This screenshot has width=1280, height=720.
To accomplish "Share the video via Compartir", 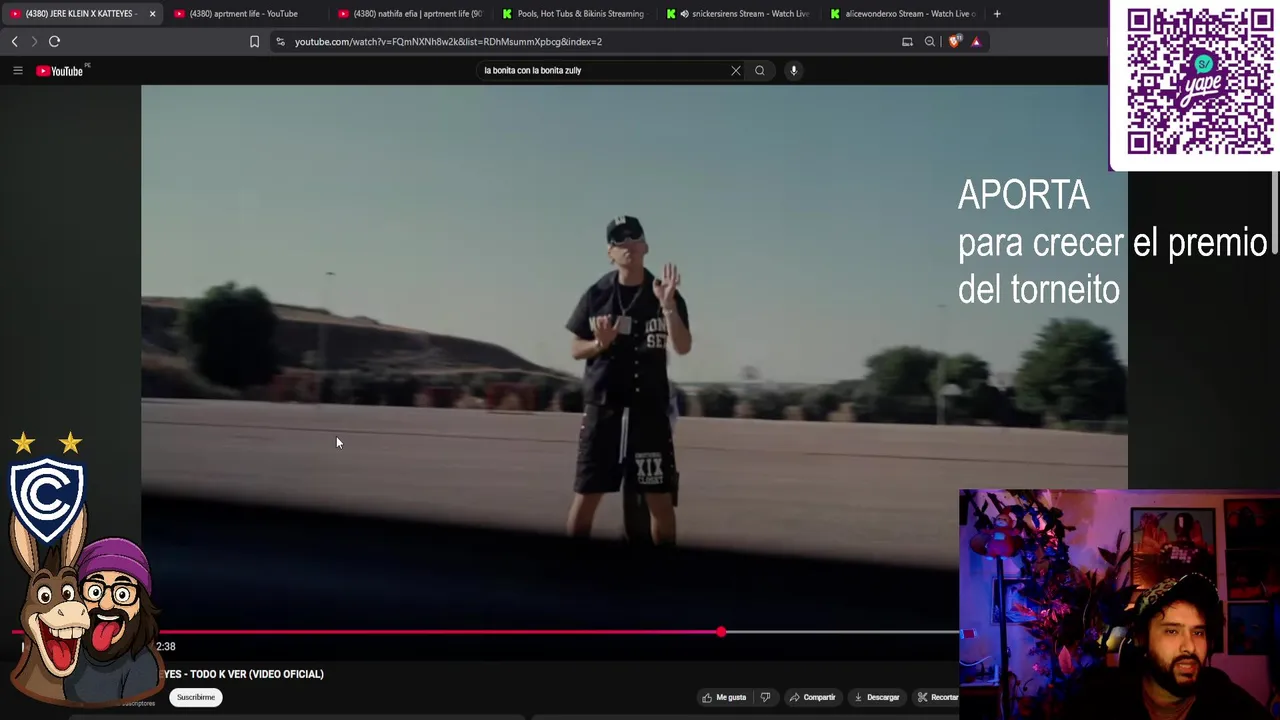I will coord(812,697).
